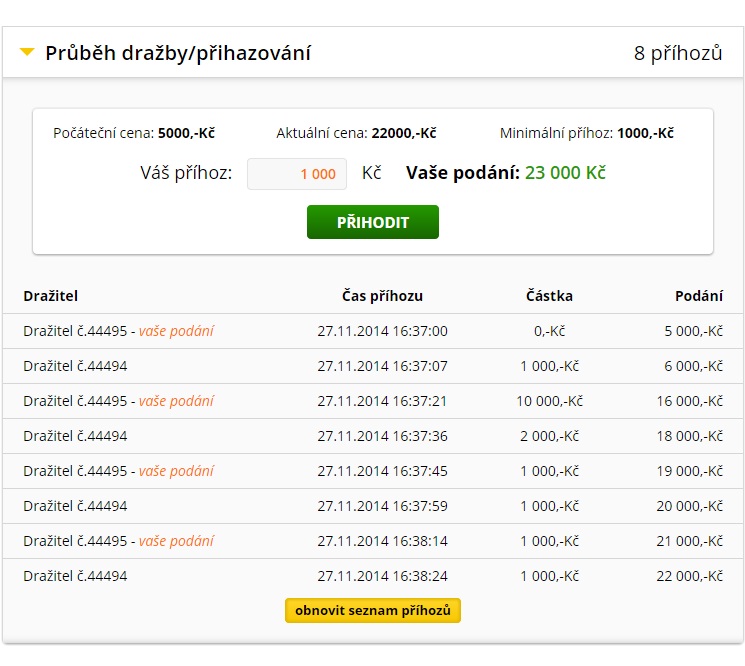Click the green PŘIHODIT button
This screenshot has width=745, height=666.
click(x=372, y=222)
